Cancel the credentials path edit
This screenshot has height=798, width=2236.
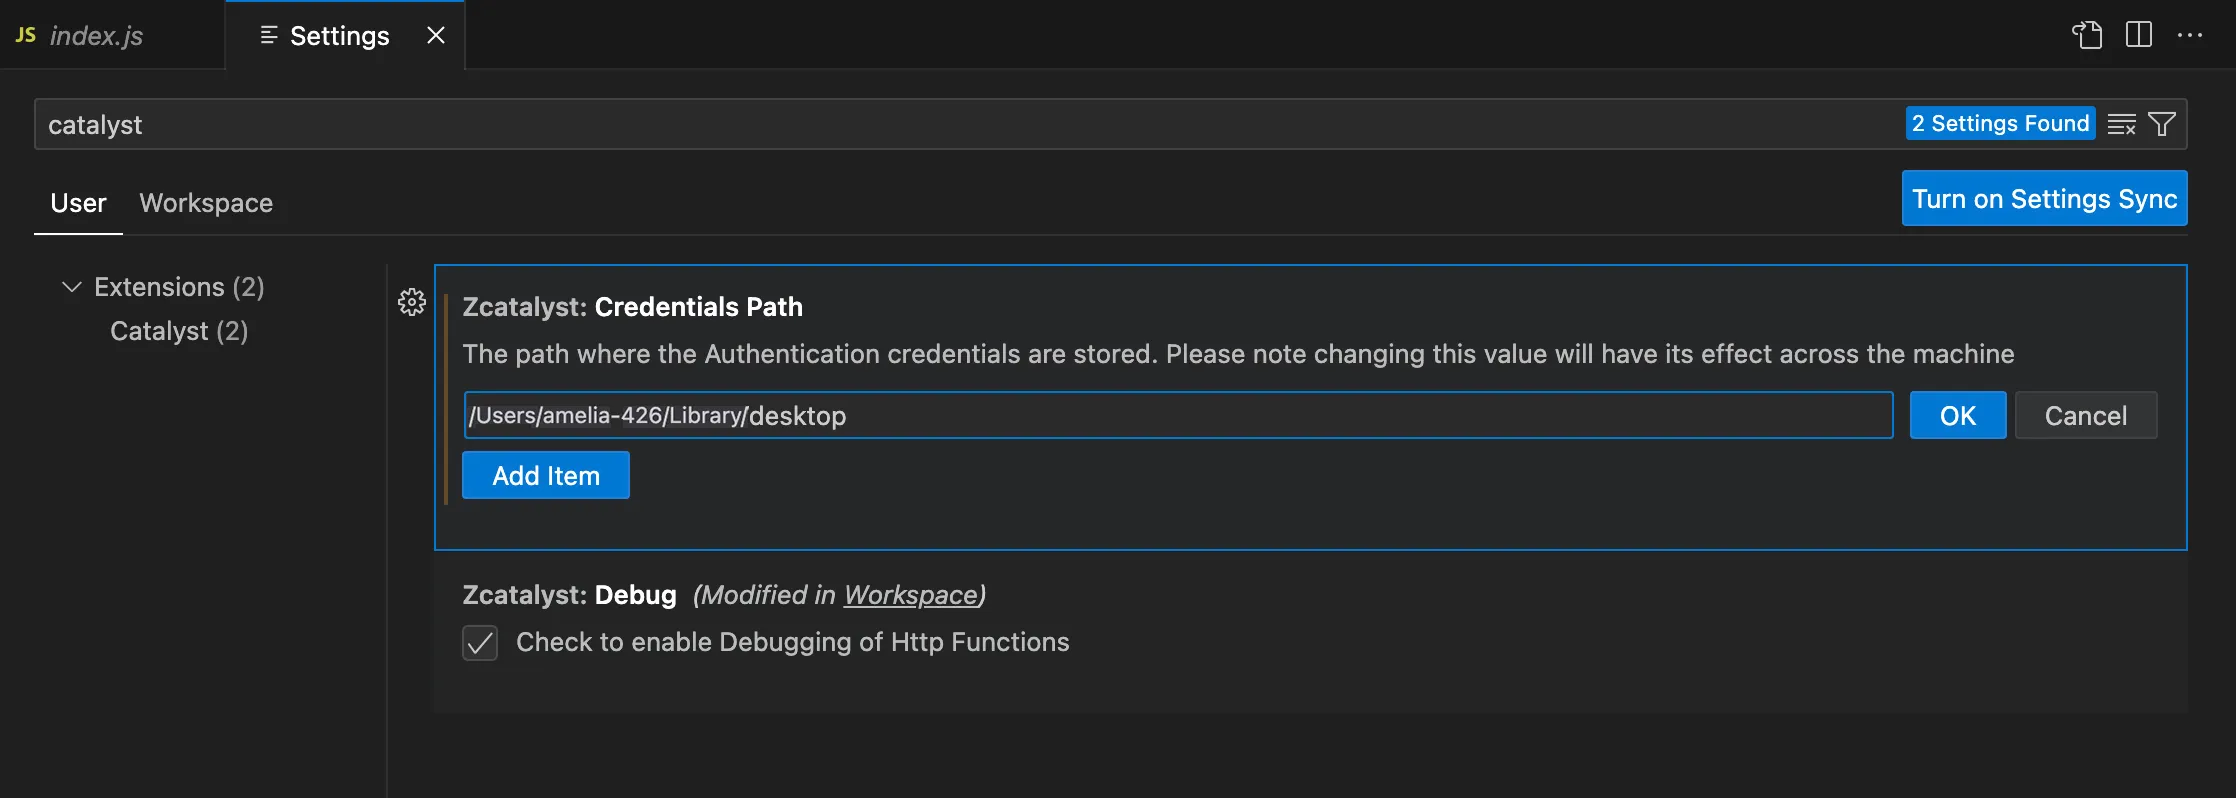[x=2086, y=415]
